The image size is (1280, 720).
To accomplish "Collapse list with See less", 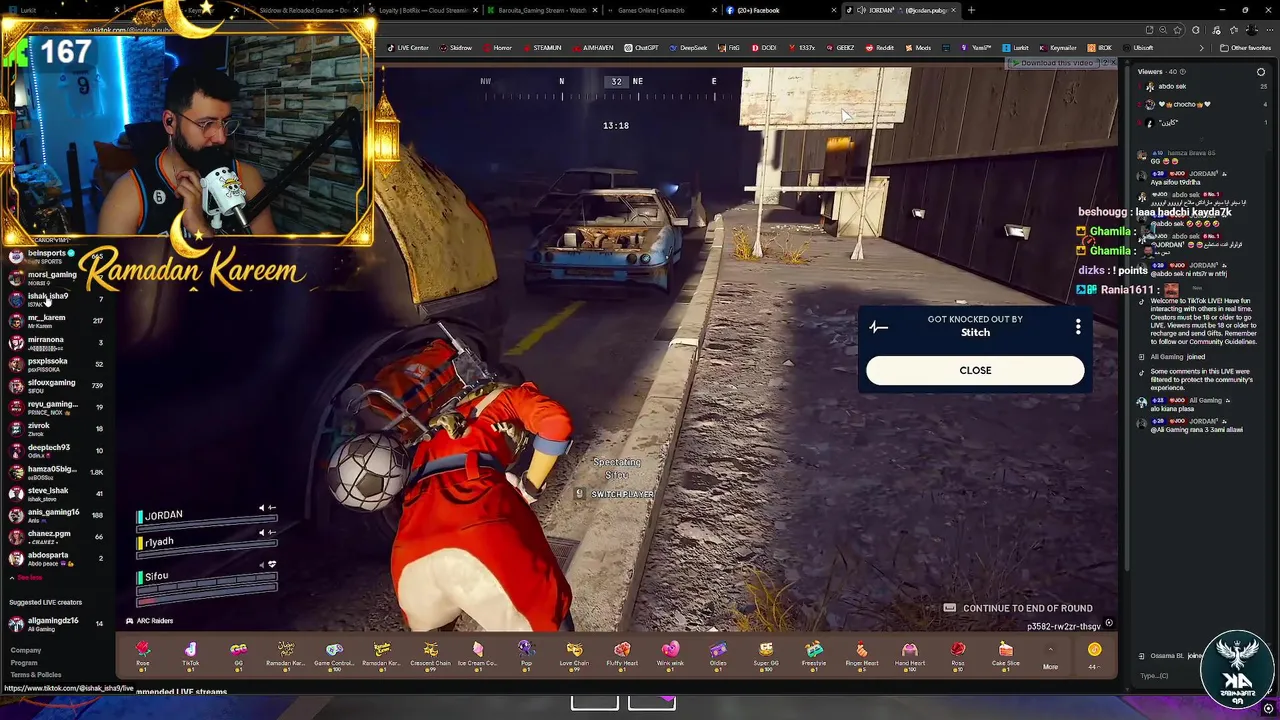I will click(x=27, y=577).
